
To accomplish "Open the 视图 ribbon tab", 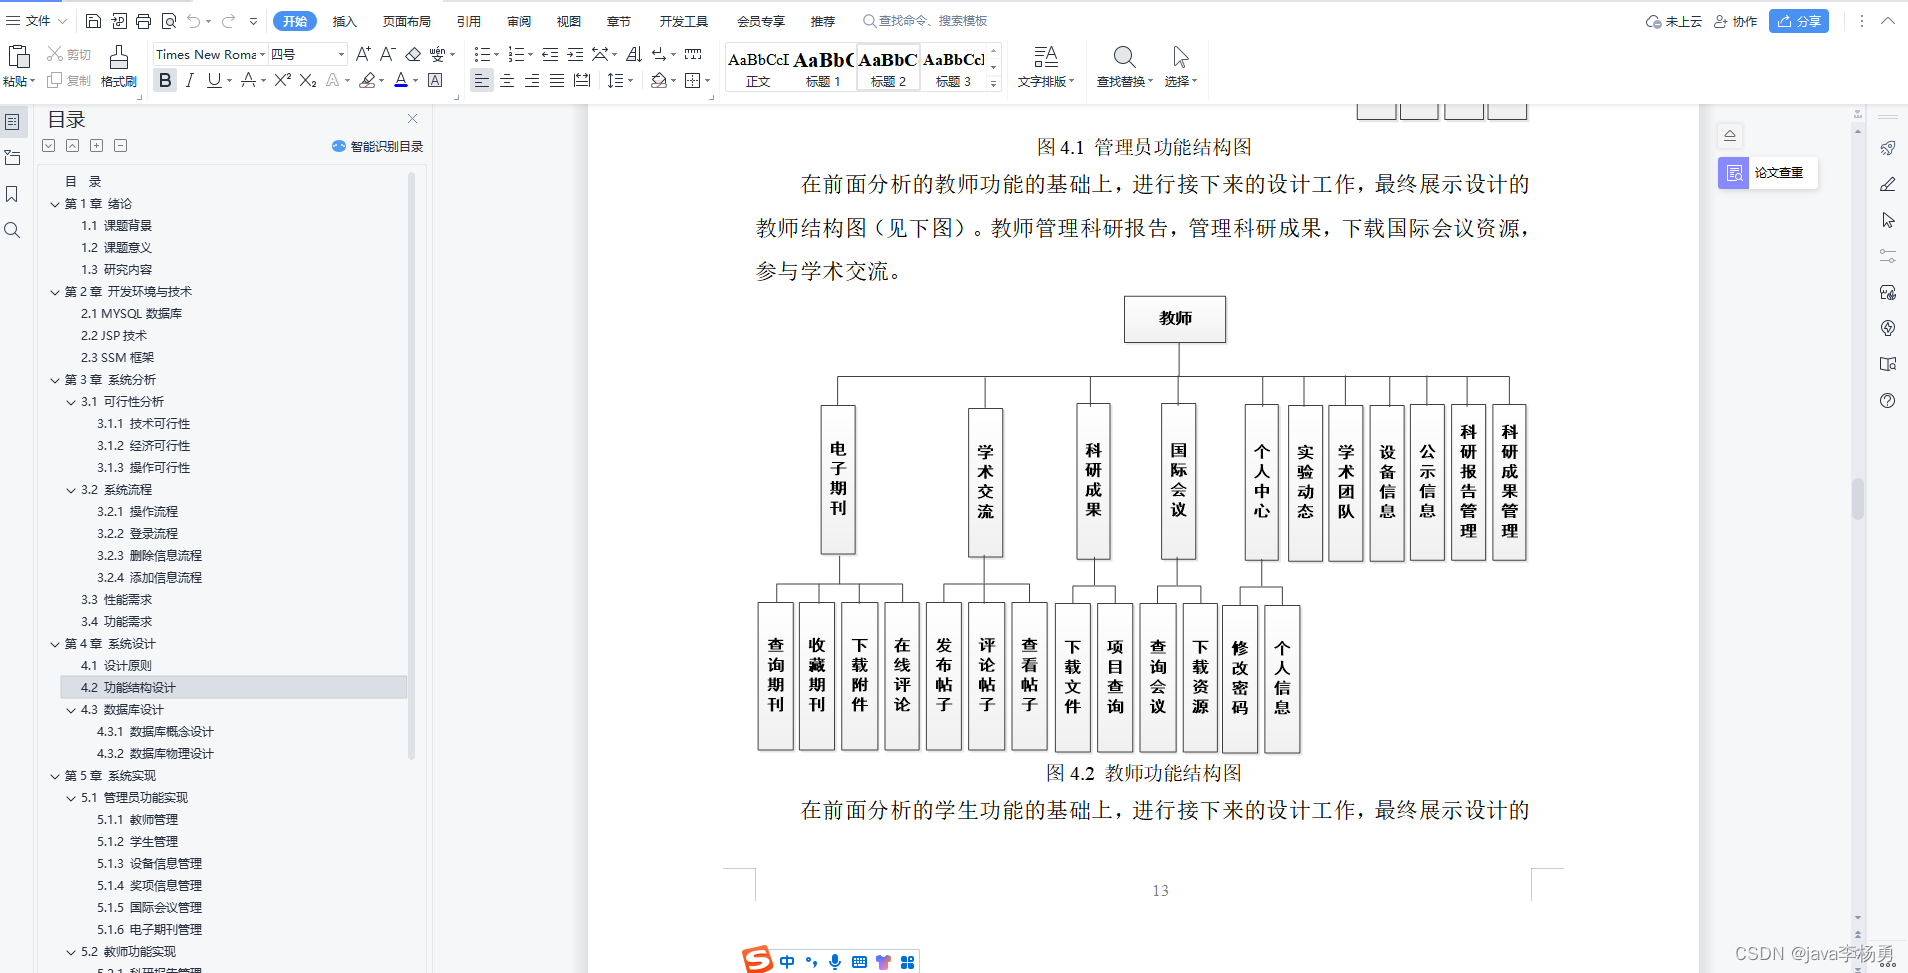I will [569, 21].
